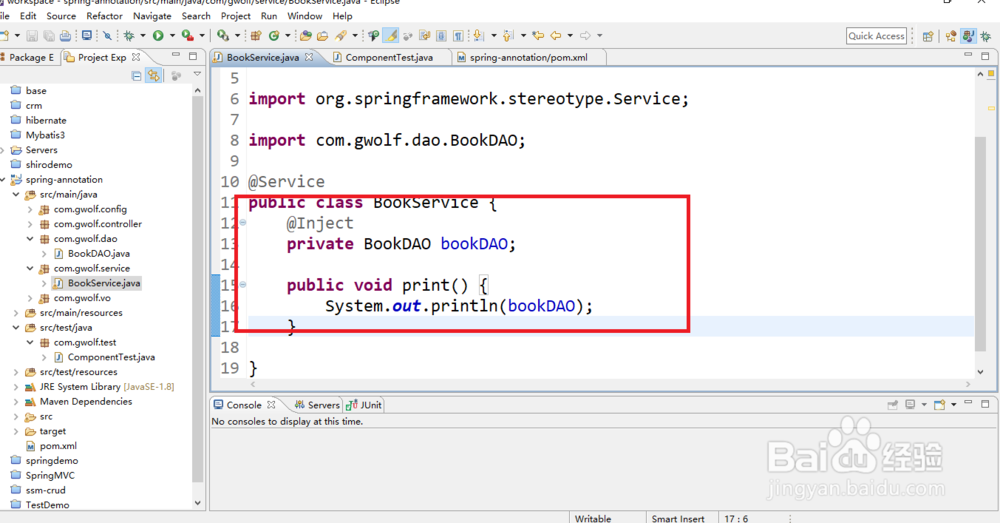Click the New wizard toolbar icon
Viewport: 1000px width, 523px height.
(4, 36)
